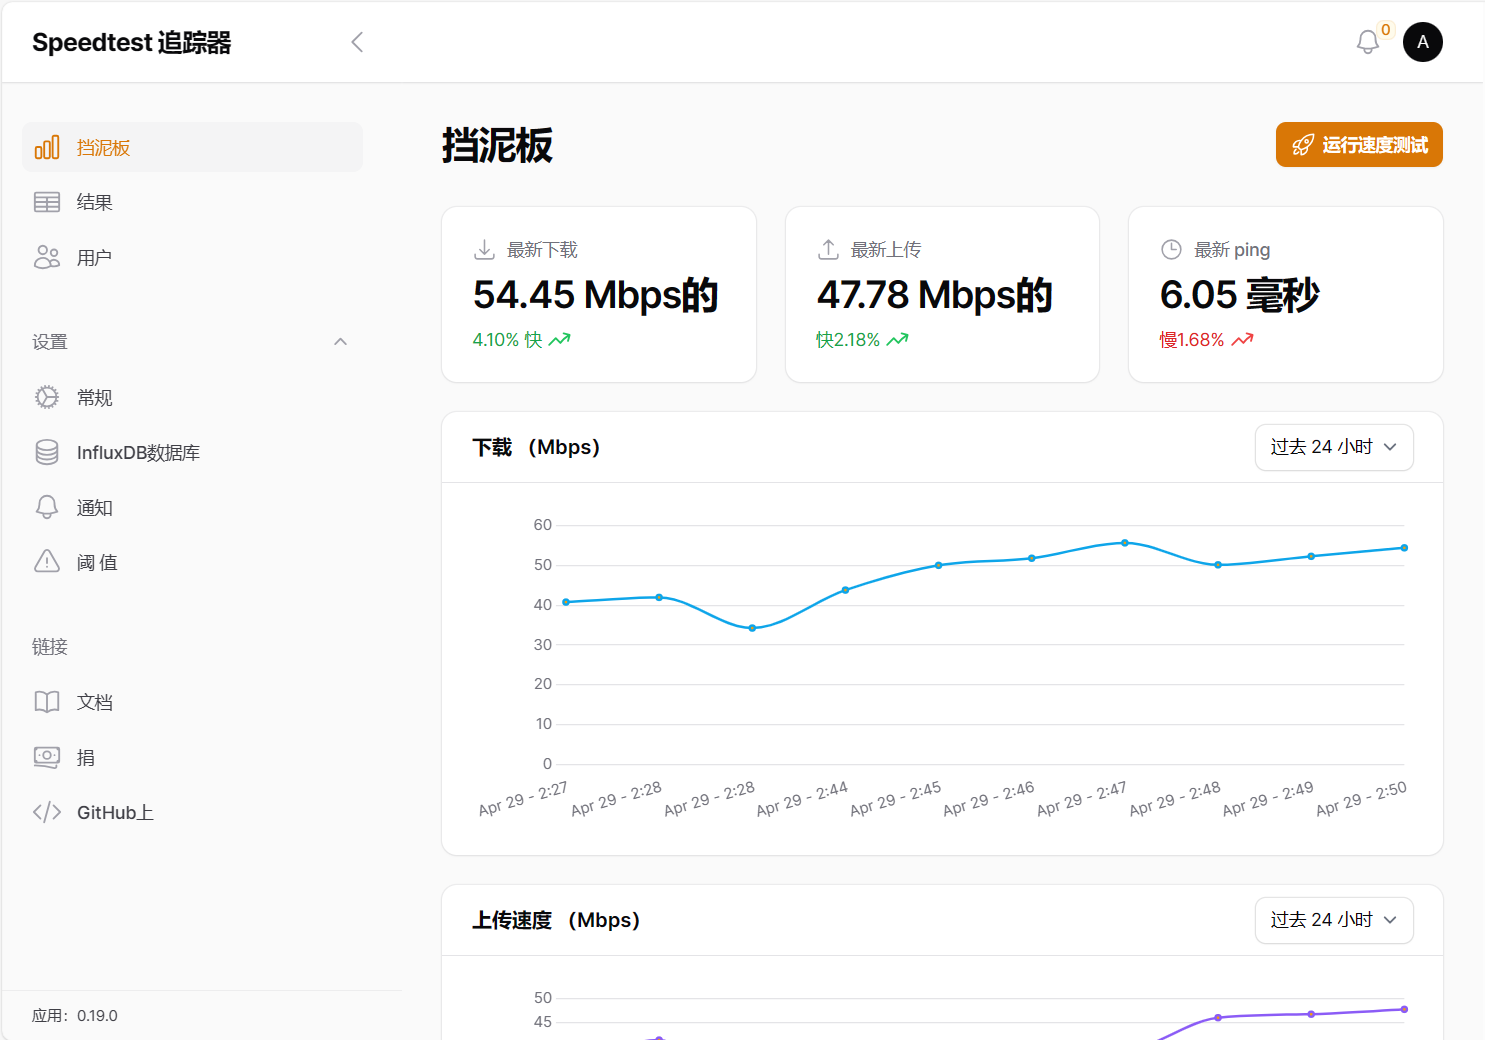Open download chart 过去 24 小时 dropdown
The height and width of the screenshot is (1040, 1485).
click(1333, 447)
